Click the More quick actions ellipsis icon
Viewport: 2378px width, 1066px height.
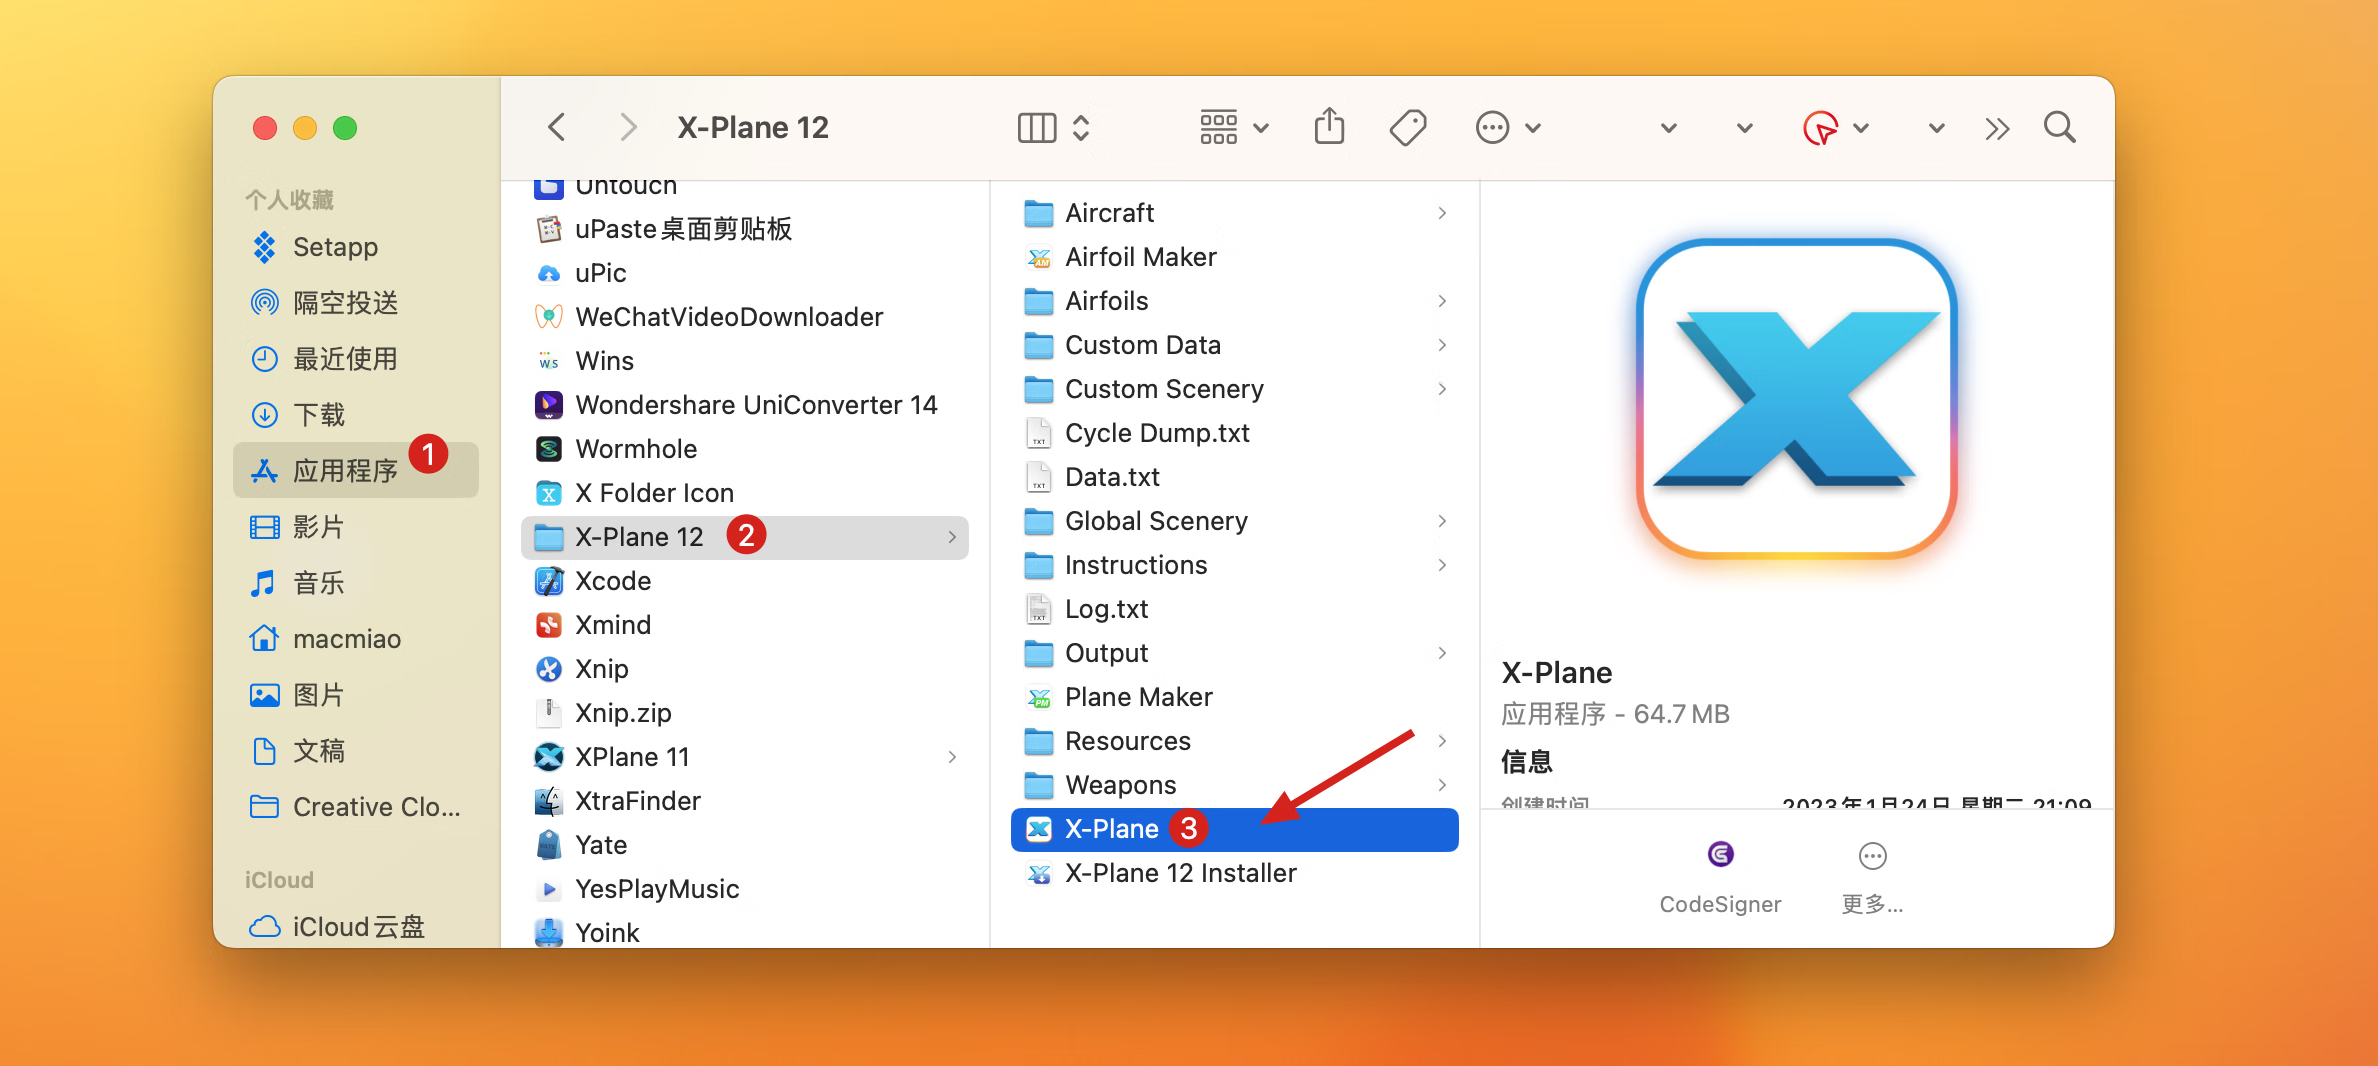(x=1872, y=856)
